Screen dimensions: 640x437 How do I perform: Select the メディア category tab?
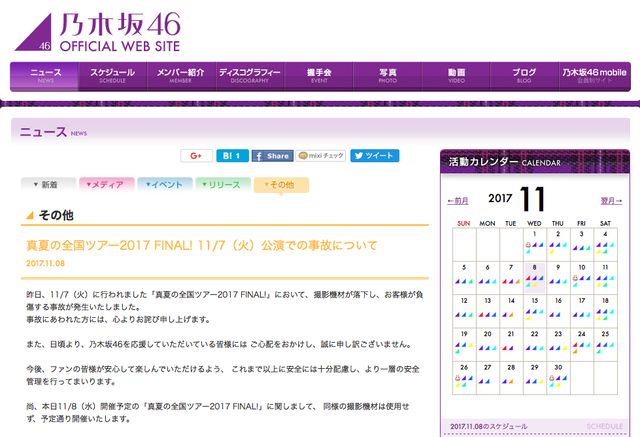point(107,184)
